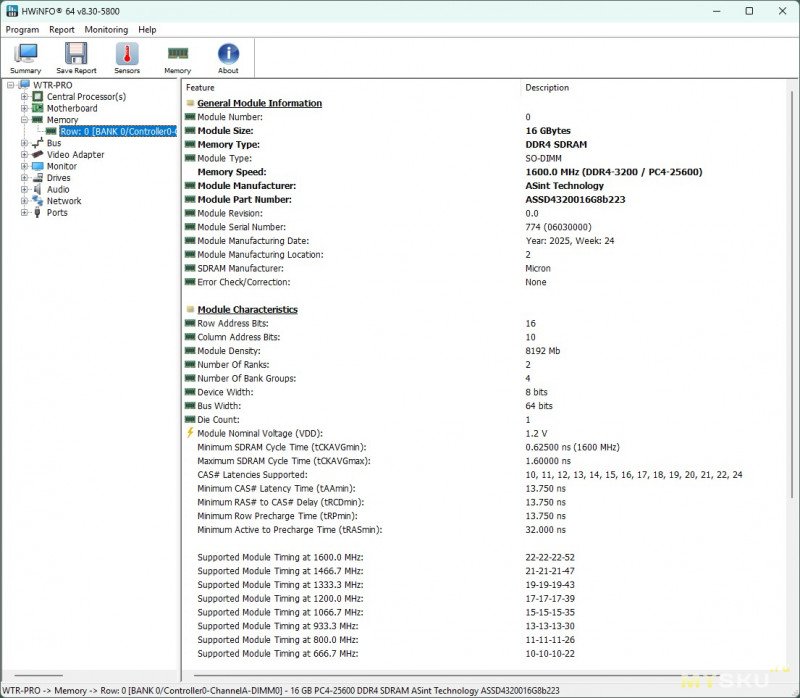The height and width of the screenshot is (698, 800).
Task: Open the Report menu
Action: (62, 30)
